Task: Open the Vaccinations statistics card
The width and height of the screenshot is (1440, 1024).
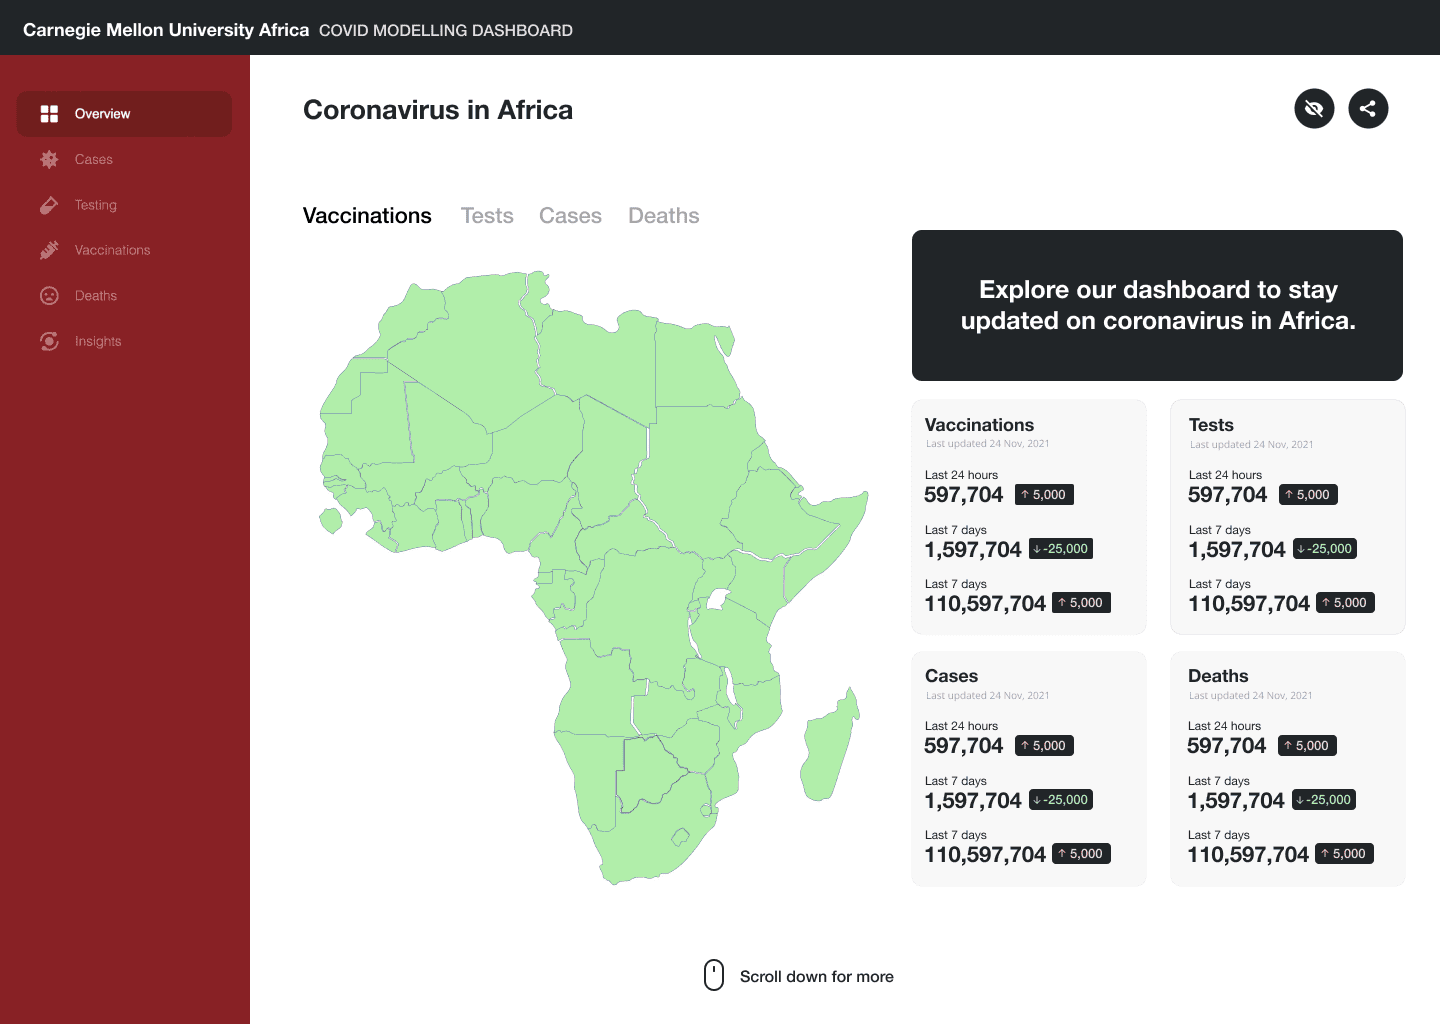Action: coord(1028,517)
